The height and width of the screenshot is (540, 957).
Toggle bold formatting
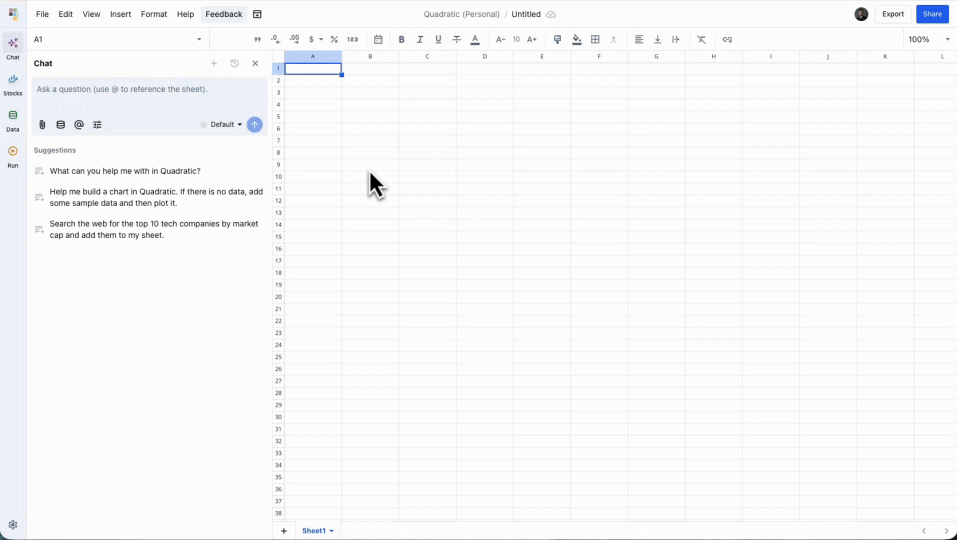pos(402,40)
